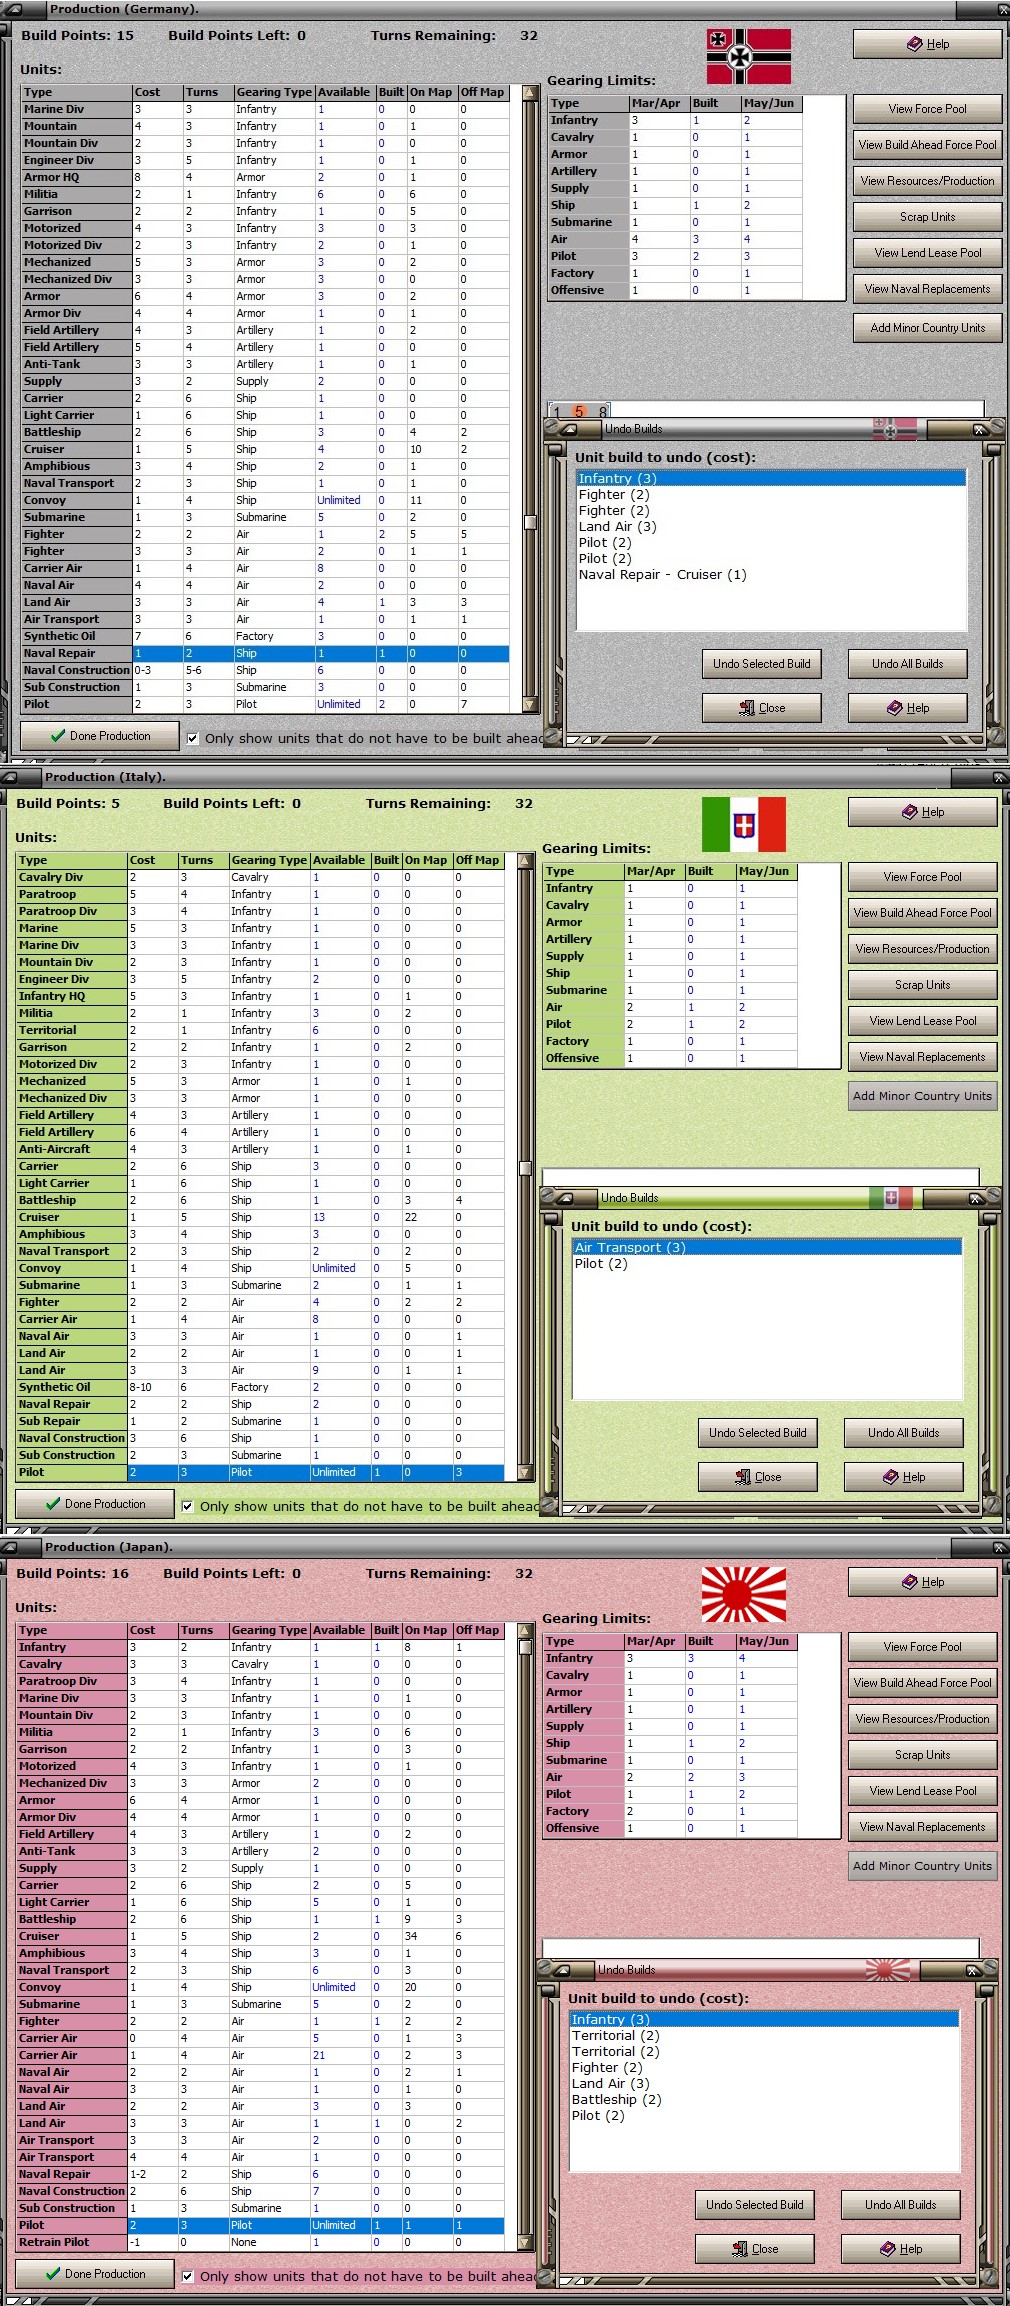The width and height of the screenshot is (1010, 2306).
Task: Open Help at top of Japan production window
Action: pyautogui.click(x=922, y=1582)
